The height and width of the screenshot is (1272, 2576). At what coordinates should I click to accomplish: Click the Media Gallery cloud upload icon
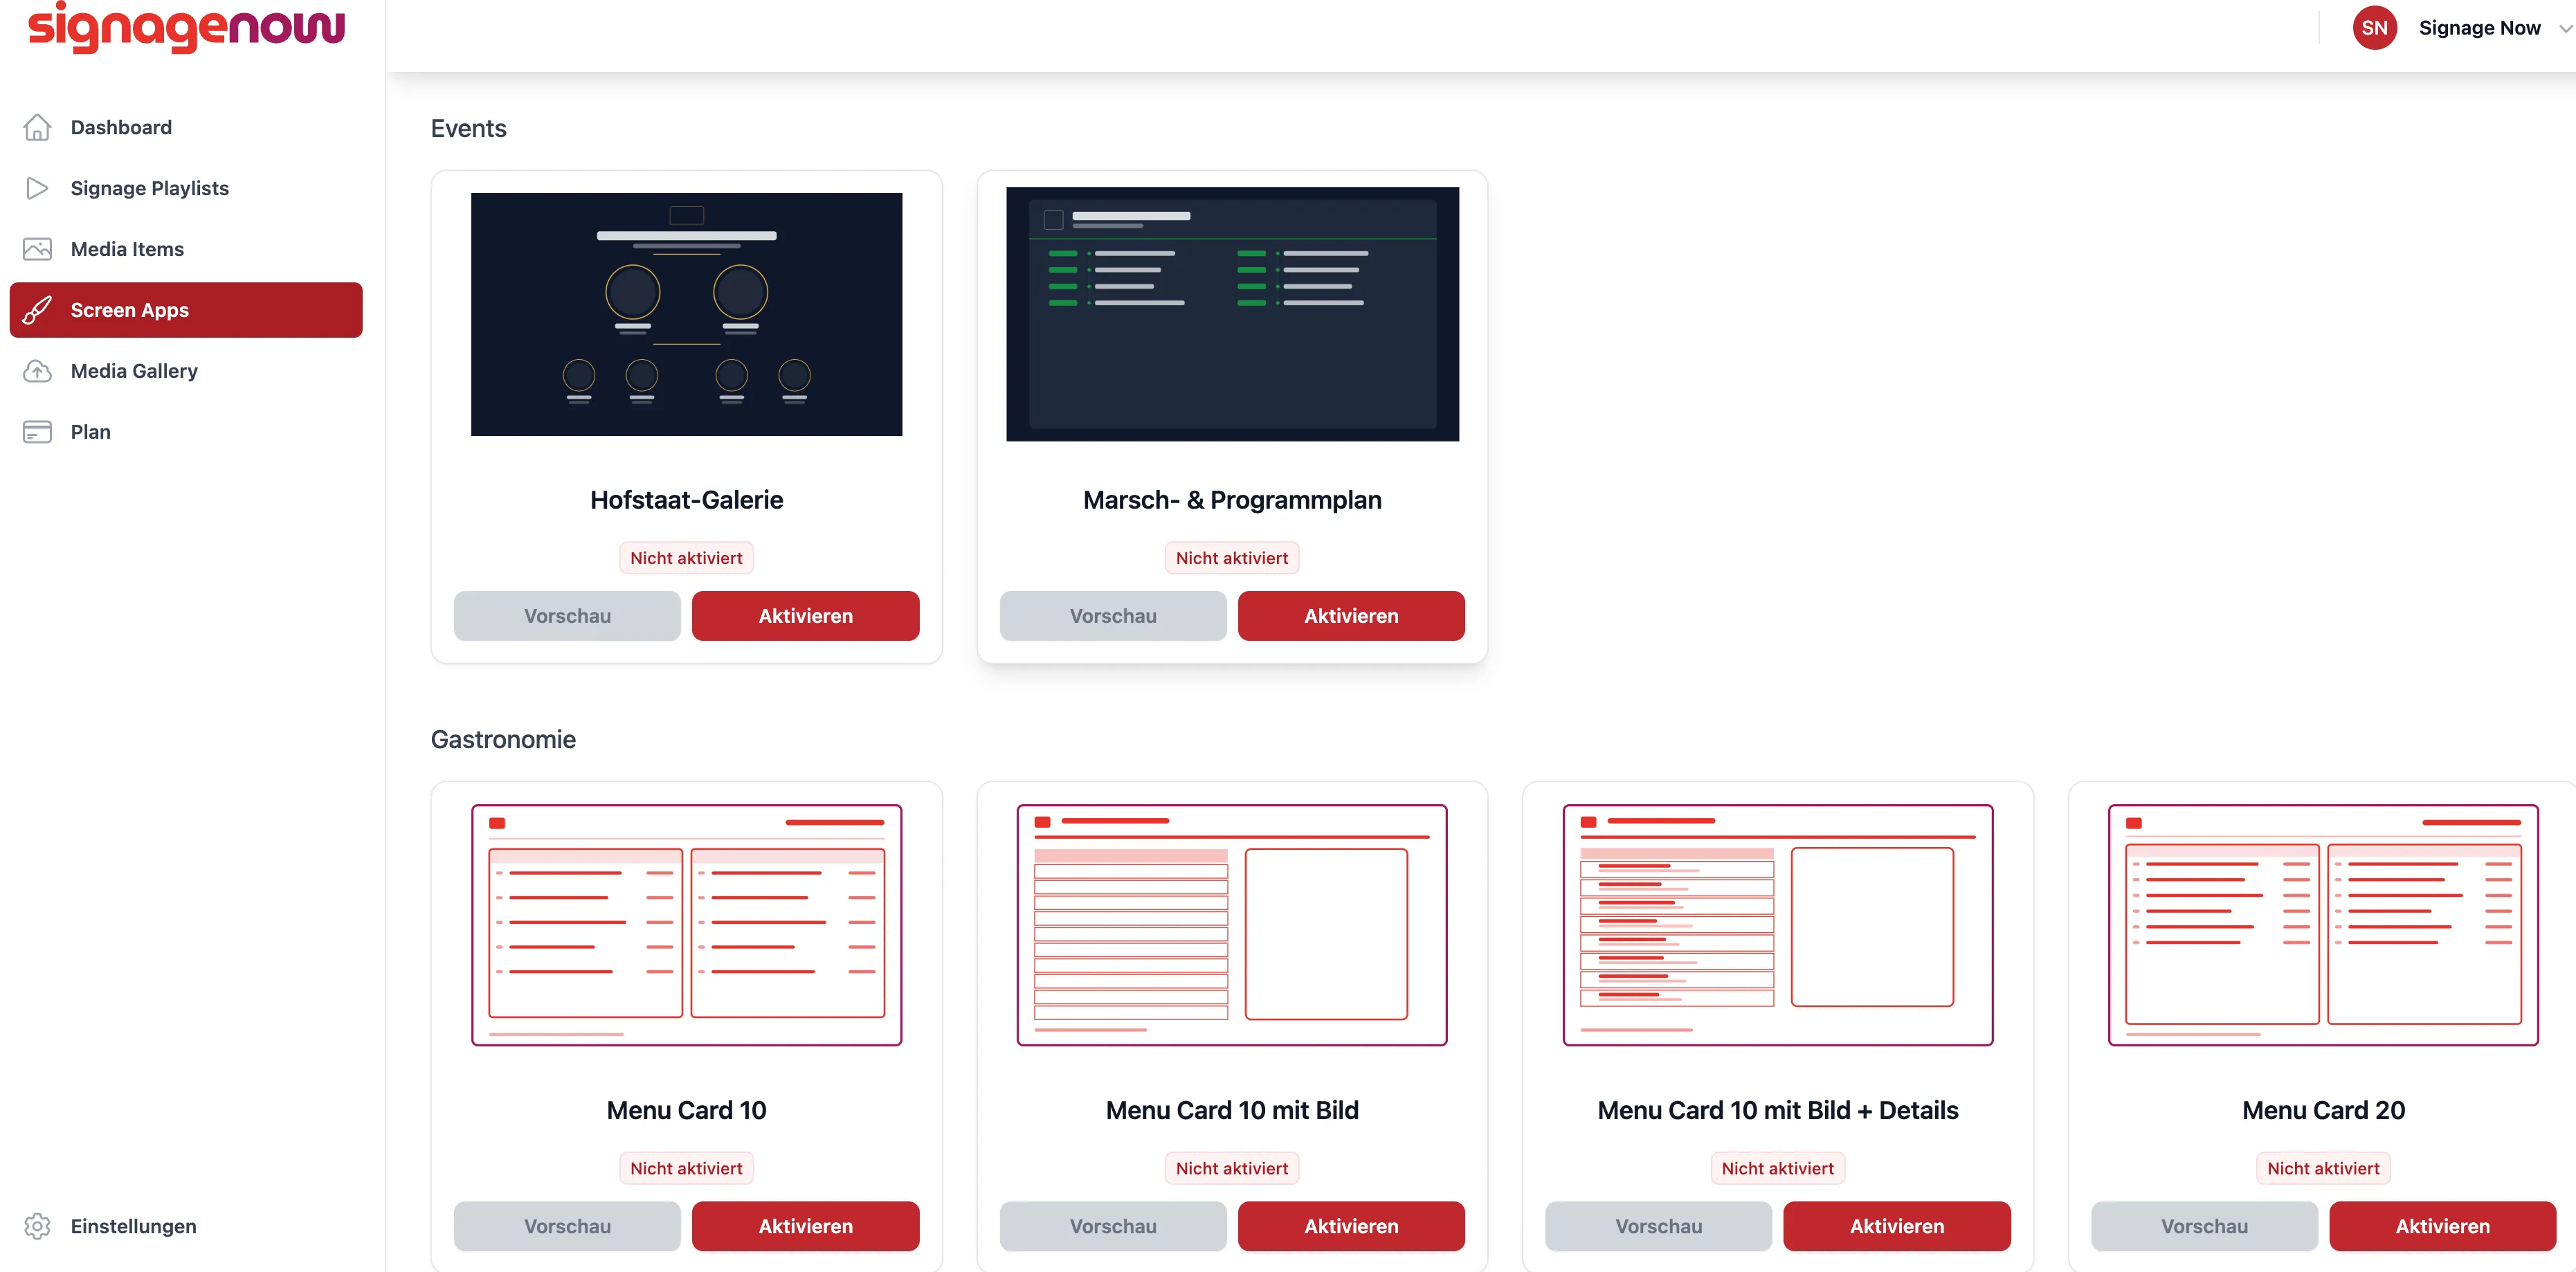[x=37, y=371]
